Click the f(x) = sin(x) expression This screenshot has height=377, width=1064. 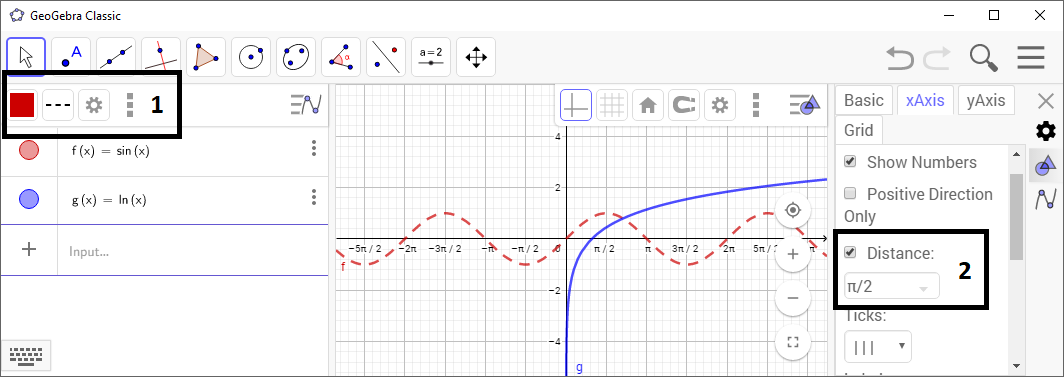(110, 151)
